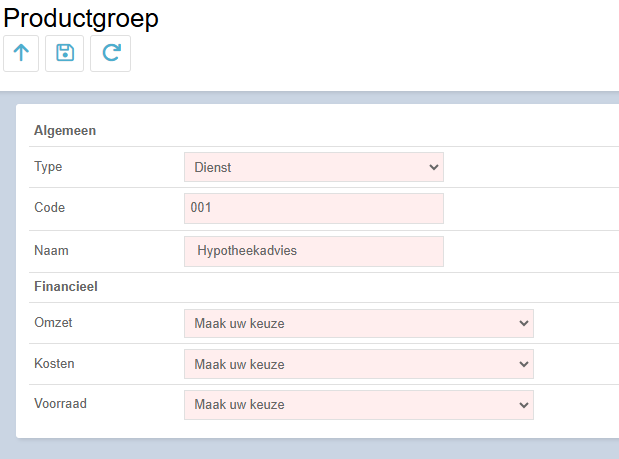Click the up arrow back icon
This screenshot has width=619, height=459.
click(21, 53)
